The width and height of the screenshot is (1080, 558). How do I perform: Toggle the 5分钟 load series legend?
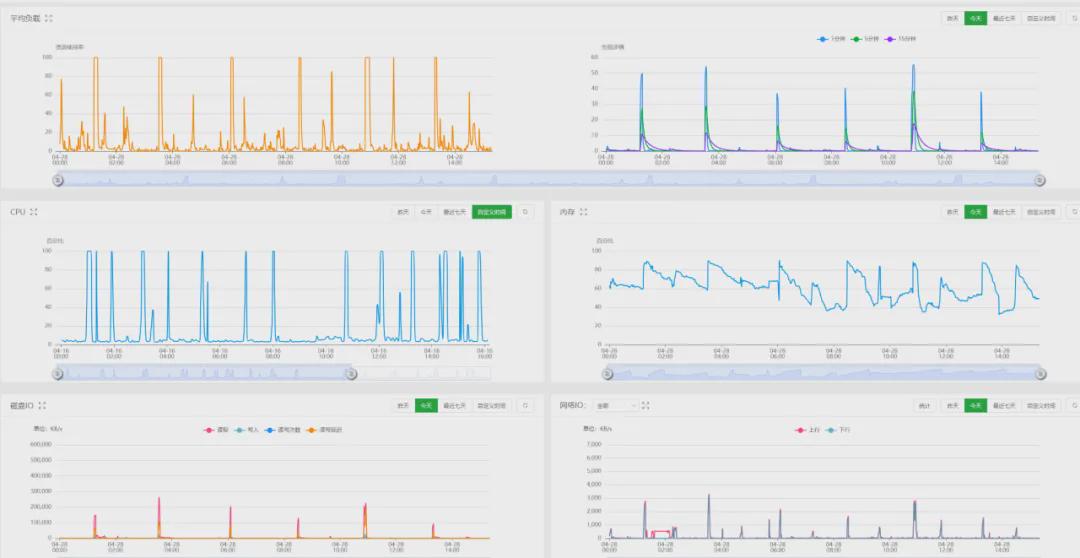pyautogui.click(x=863, y=39)
